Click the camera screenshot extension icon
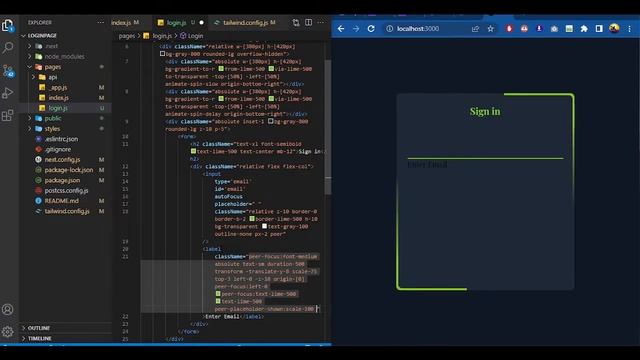 554,29
